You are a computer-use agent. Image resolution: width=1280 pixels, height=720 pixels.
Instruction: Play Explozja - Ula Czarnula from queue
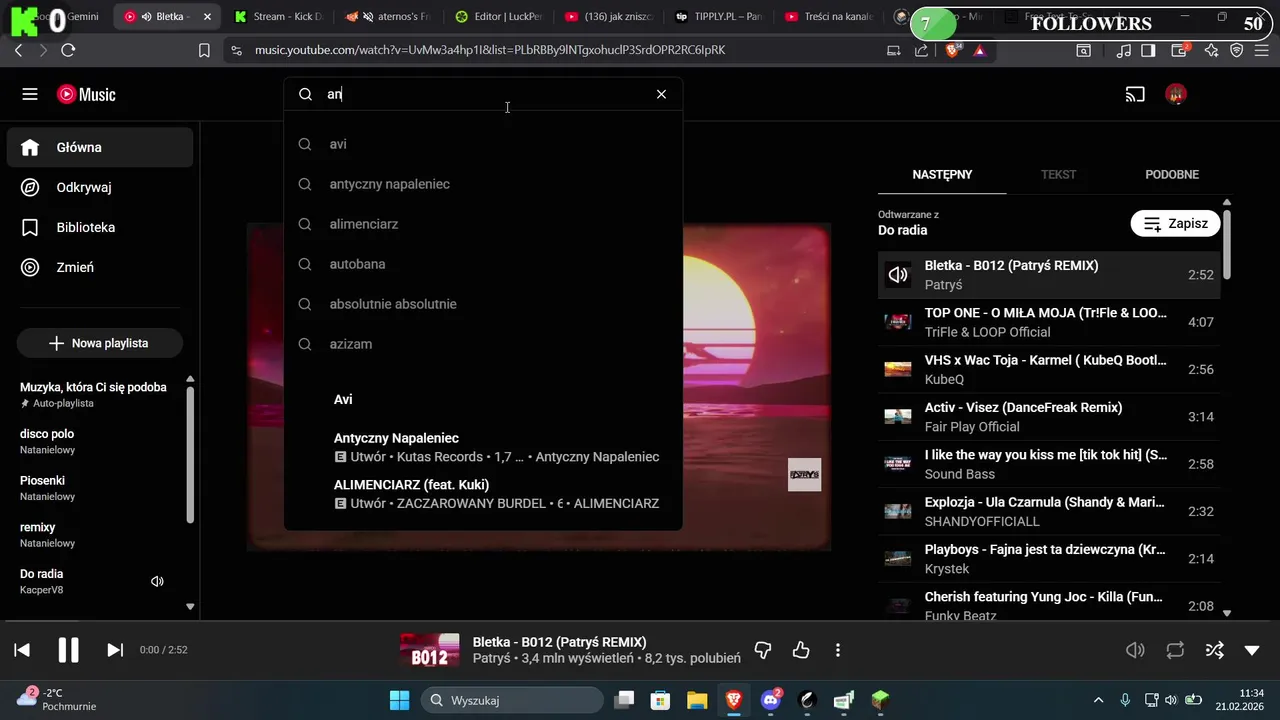point(1049,511)
